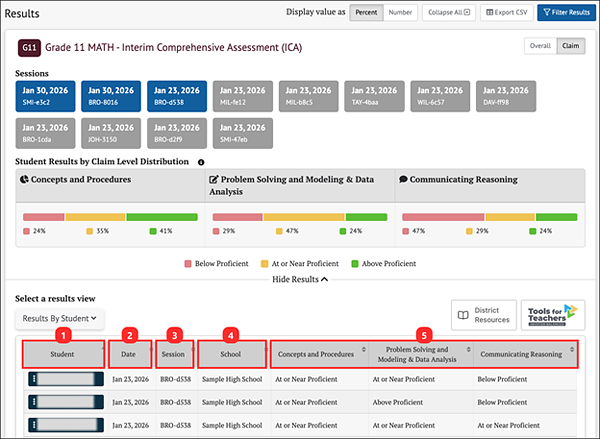Screen dimensions: 600x439
Task: Click the Hide Results chevron
Action: [324, 279]
